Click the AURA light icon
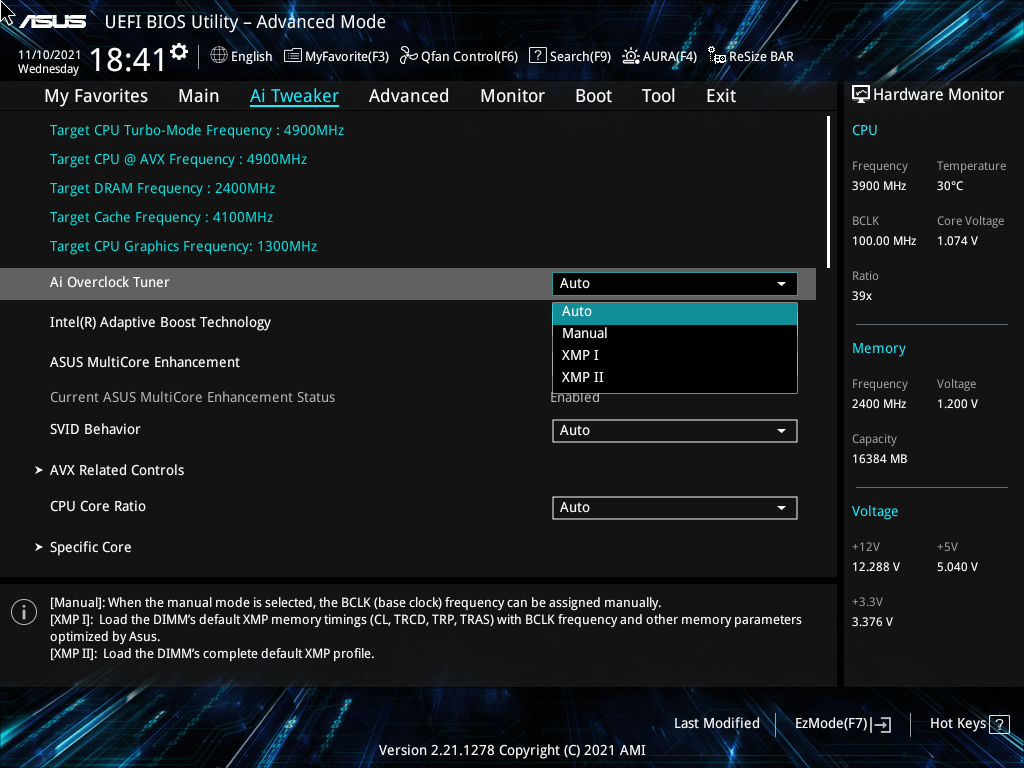The height and width of the screenshot is (768, 1024). [630, 56]
